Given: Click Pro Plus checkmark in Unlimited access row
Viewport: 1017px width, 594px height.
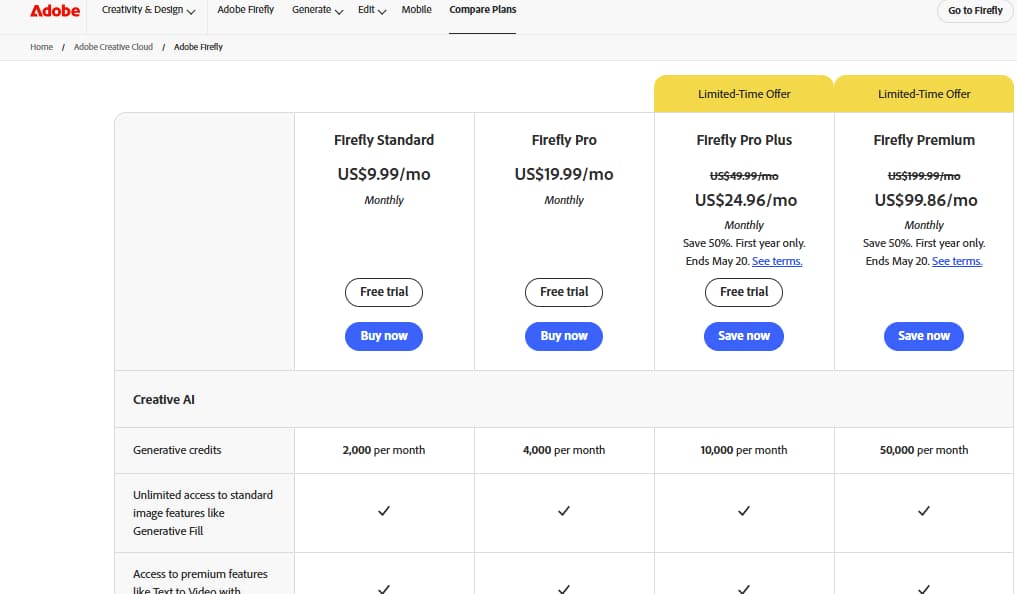Looking at the screenshot, I should 744,511.
